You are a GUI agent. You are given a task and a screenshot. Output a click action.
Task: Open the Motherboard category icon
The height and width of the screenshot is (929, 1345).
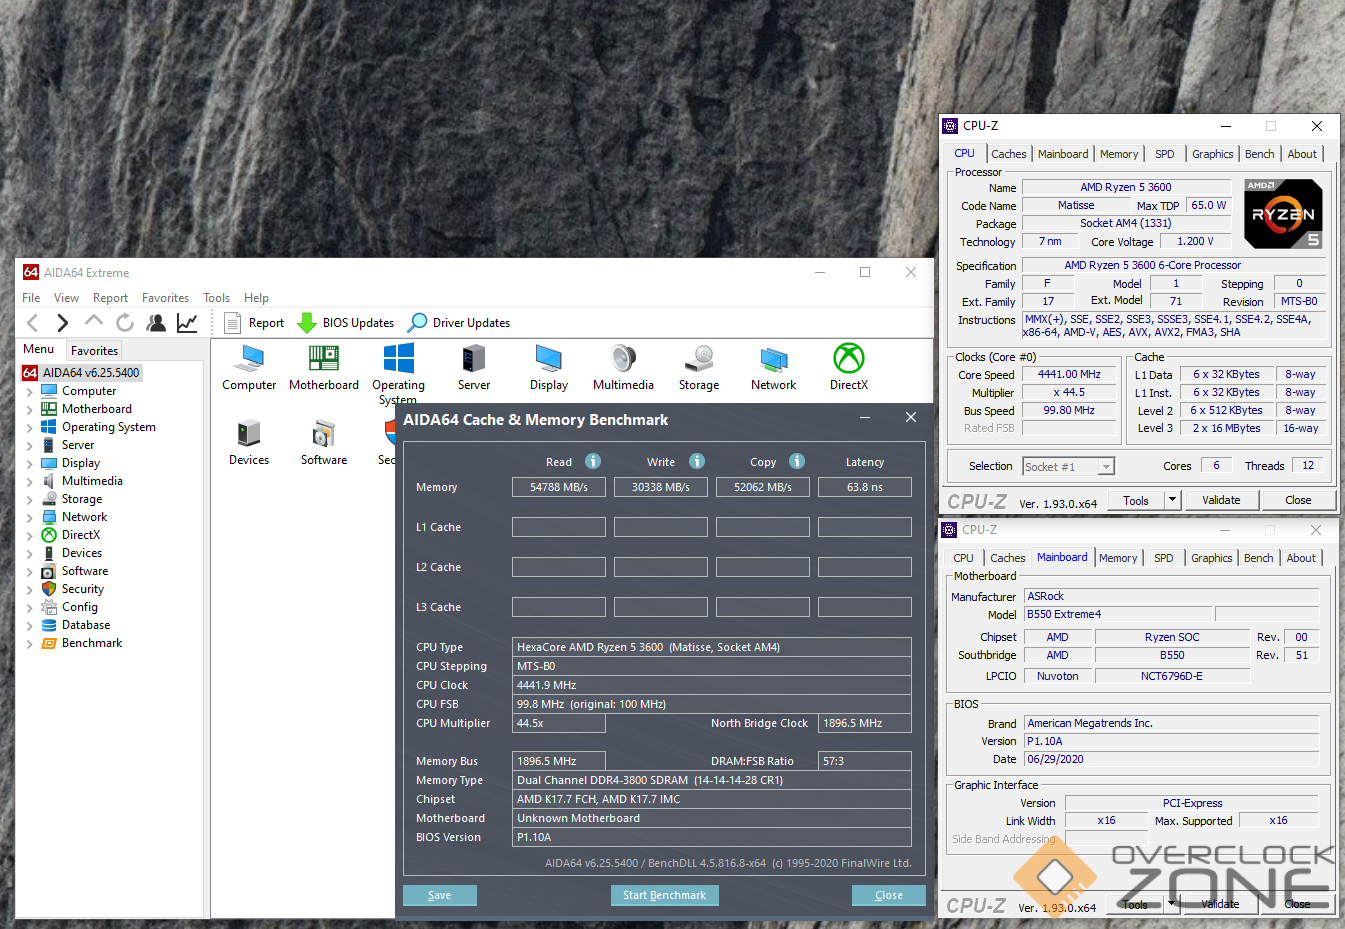324,367
